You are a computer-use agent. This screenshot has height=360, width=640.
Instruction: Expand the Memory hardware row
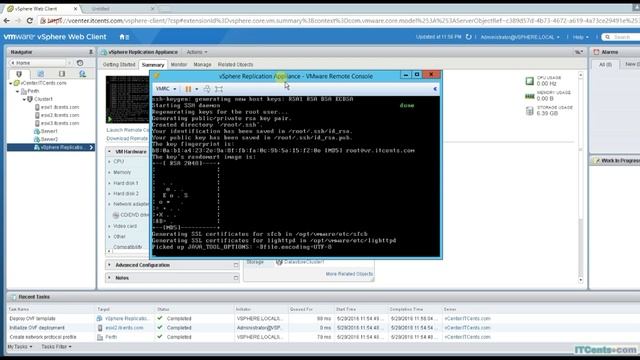tap(109, 172)
